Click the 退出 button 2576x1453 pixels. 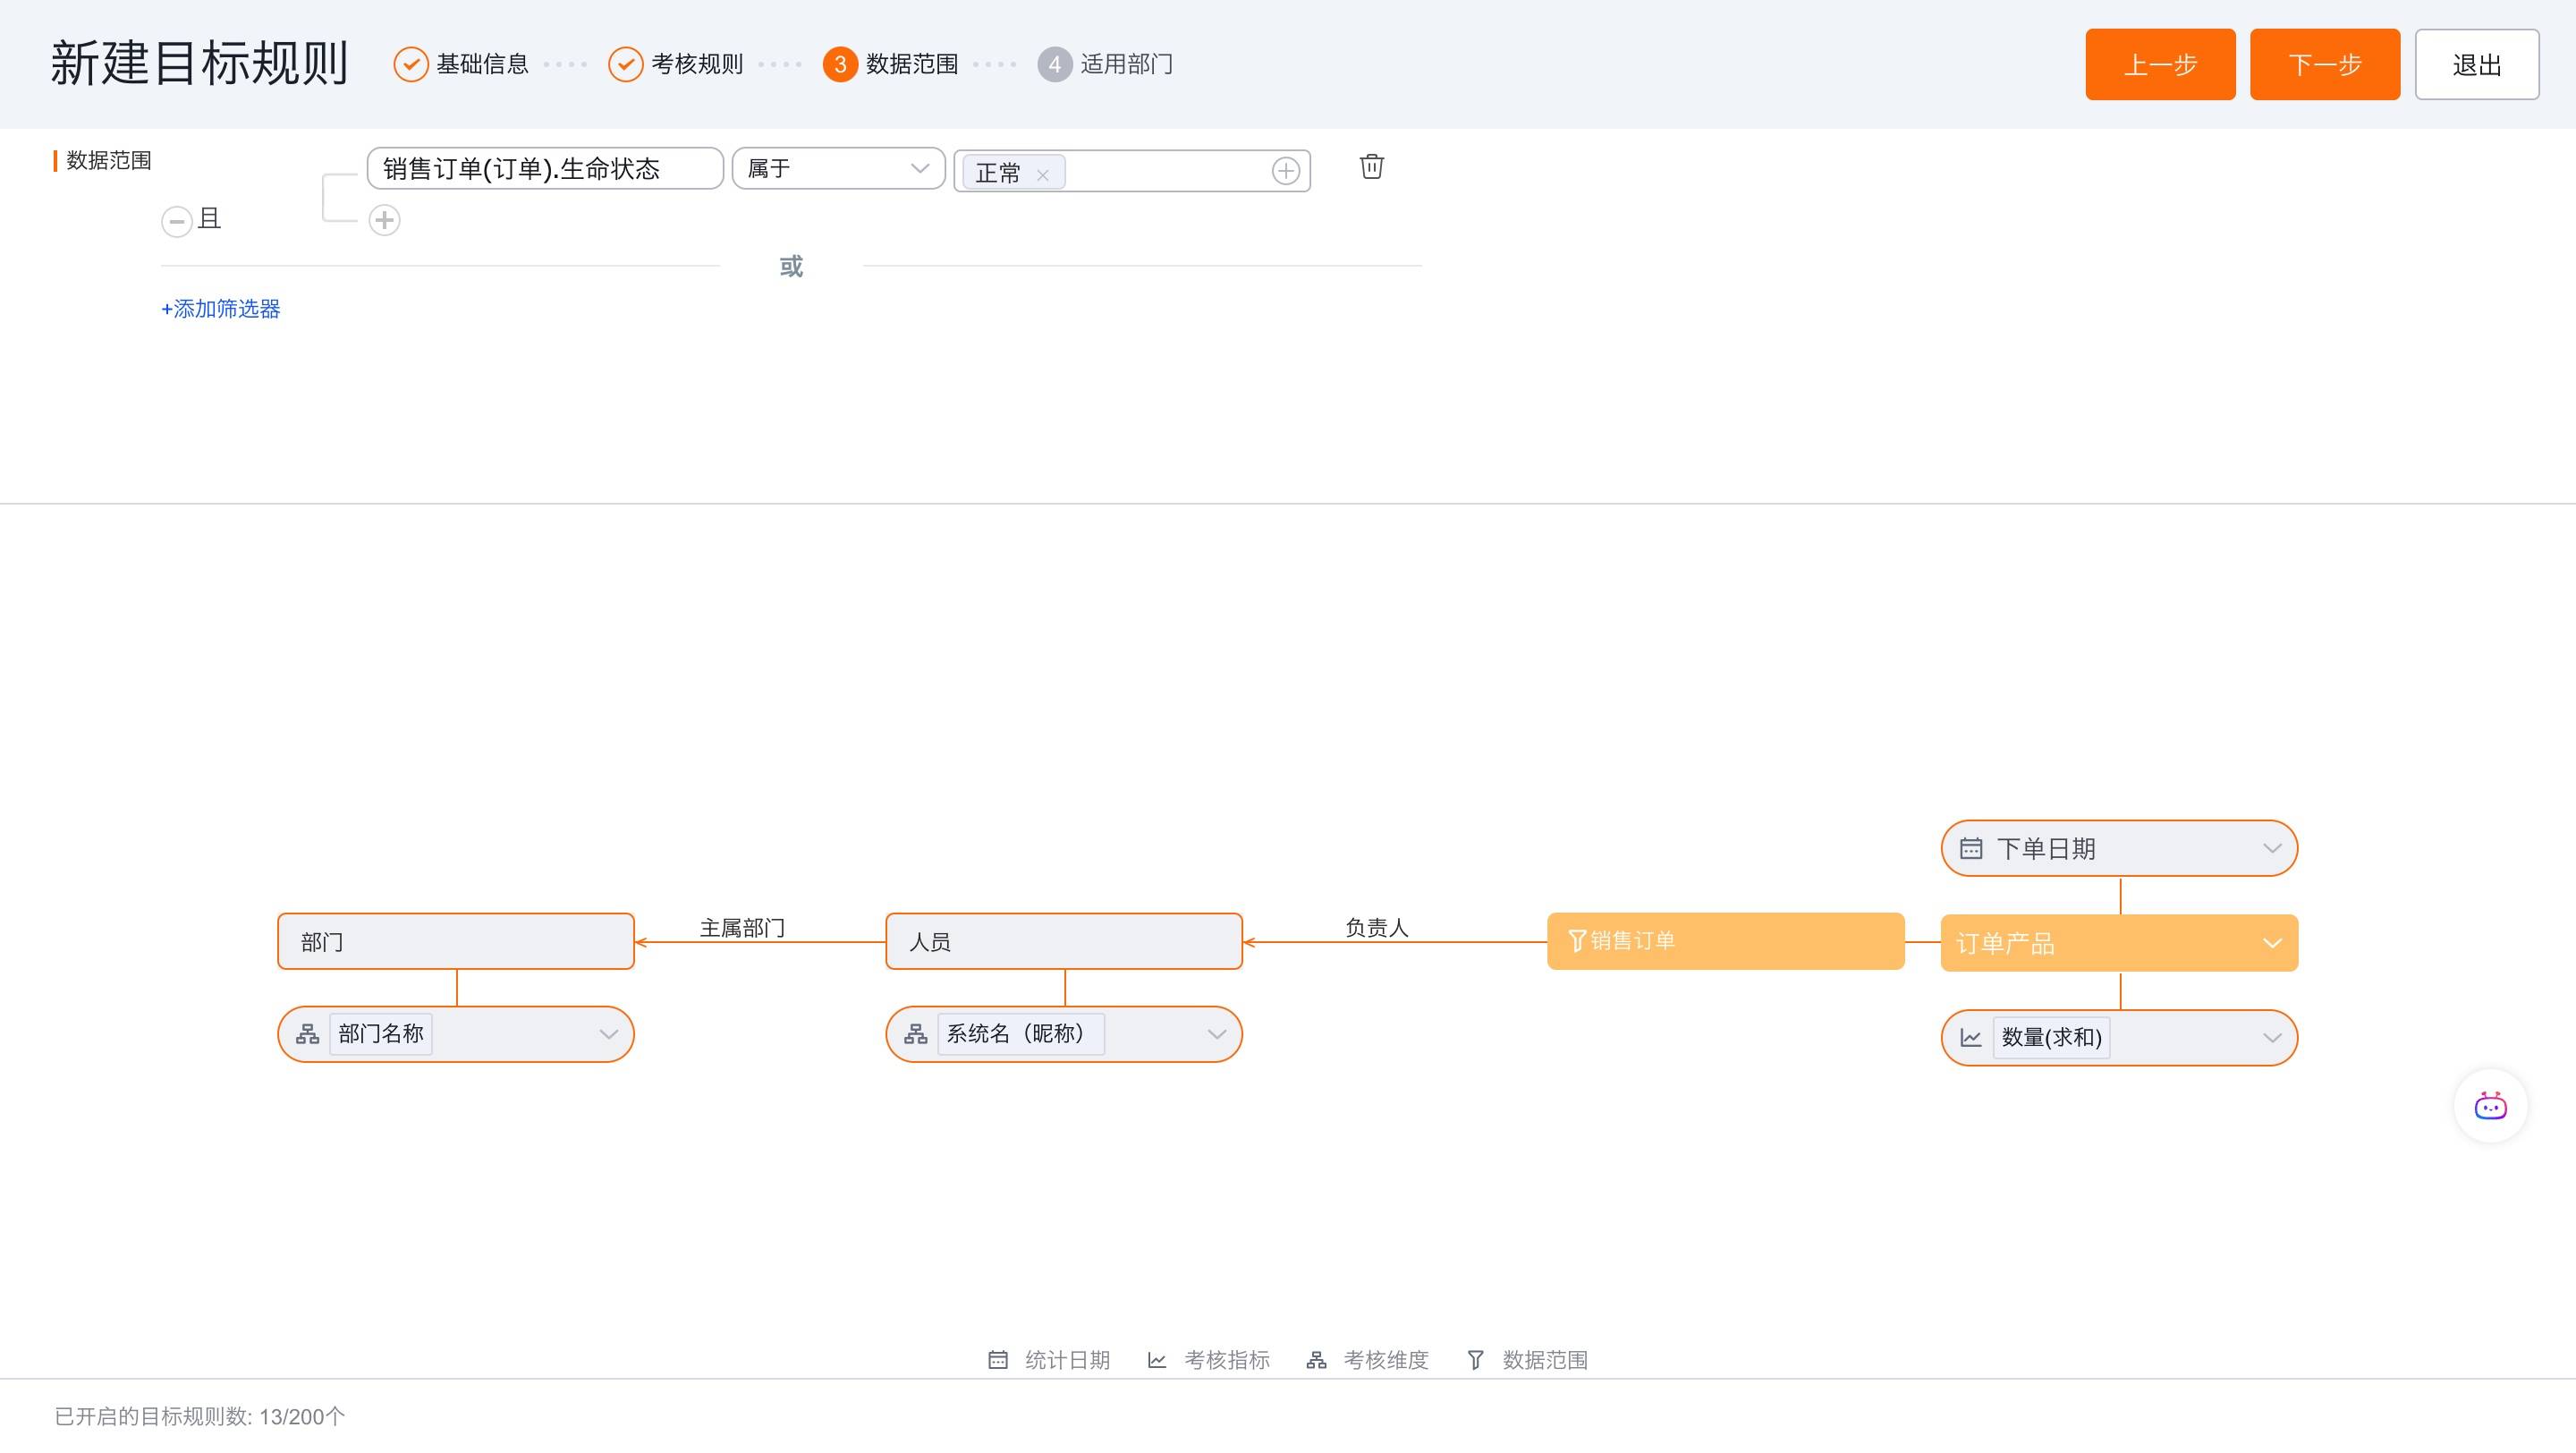(x=2476, y=65)
